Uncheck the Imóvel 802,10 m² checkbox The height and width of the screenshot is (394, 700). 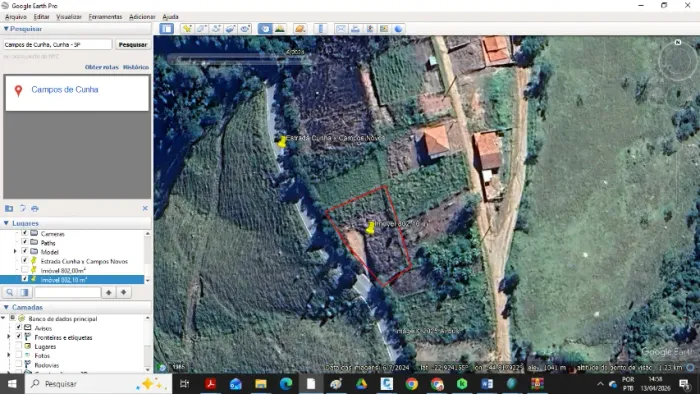point(25,279)
